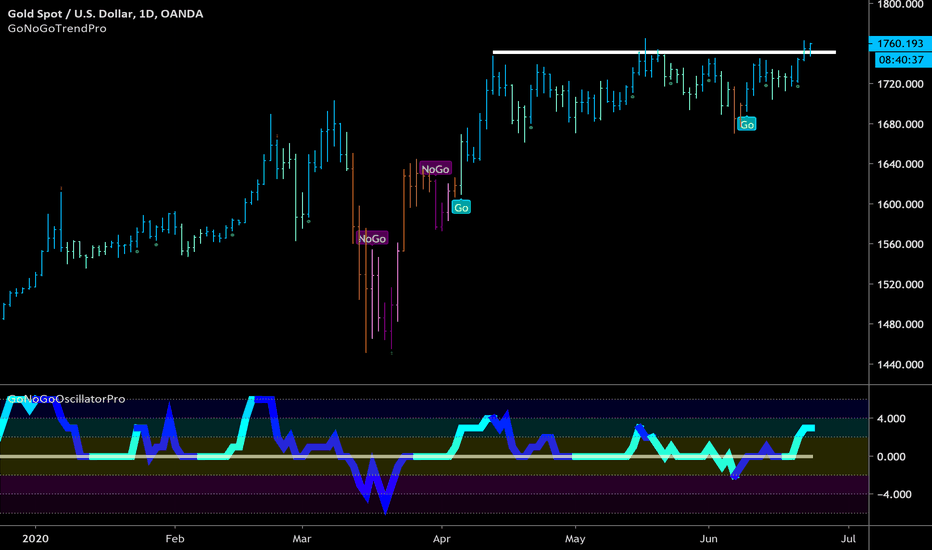Click the Jul date axis label
Screen dimensions: 932x550
pyautogui.click(x=848, y=539)
